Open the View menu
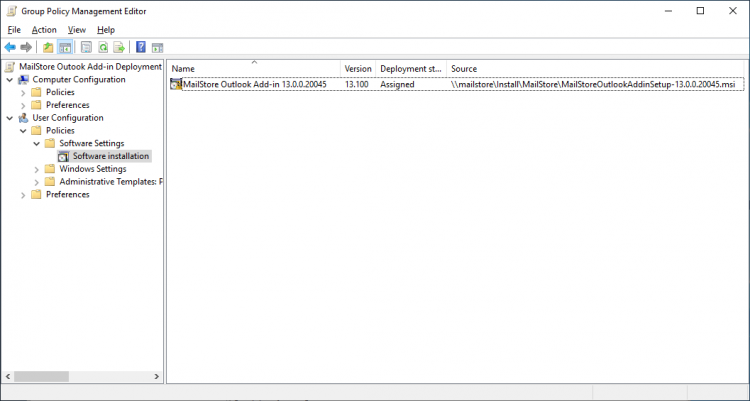 (x=77, y=30)
